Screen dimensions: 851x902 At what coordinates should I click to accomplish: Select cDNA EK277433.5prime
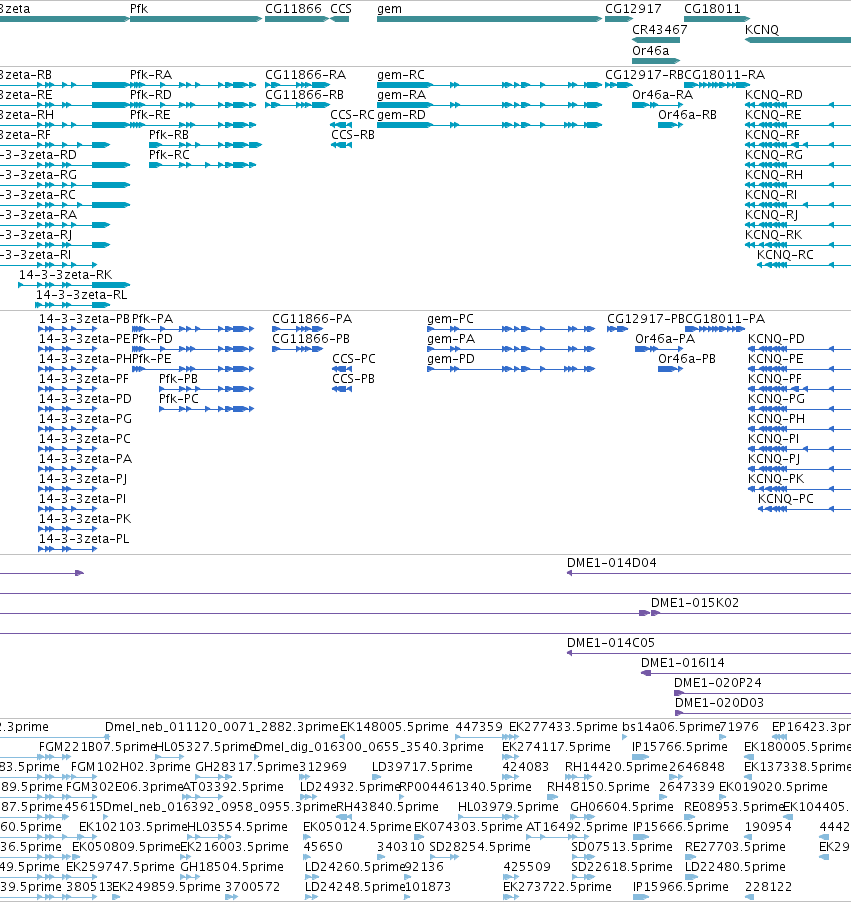coord(563,727)
